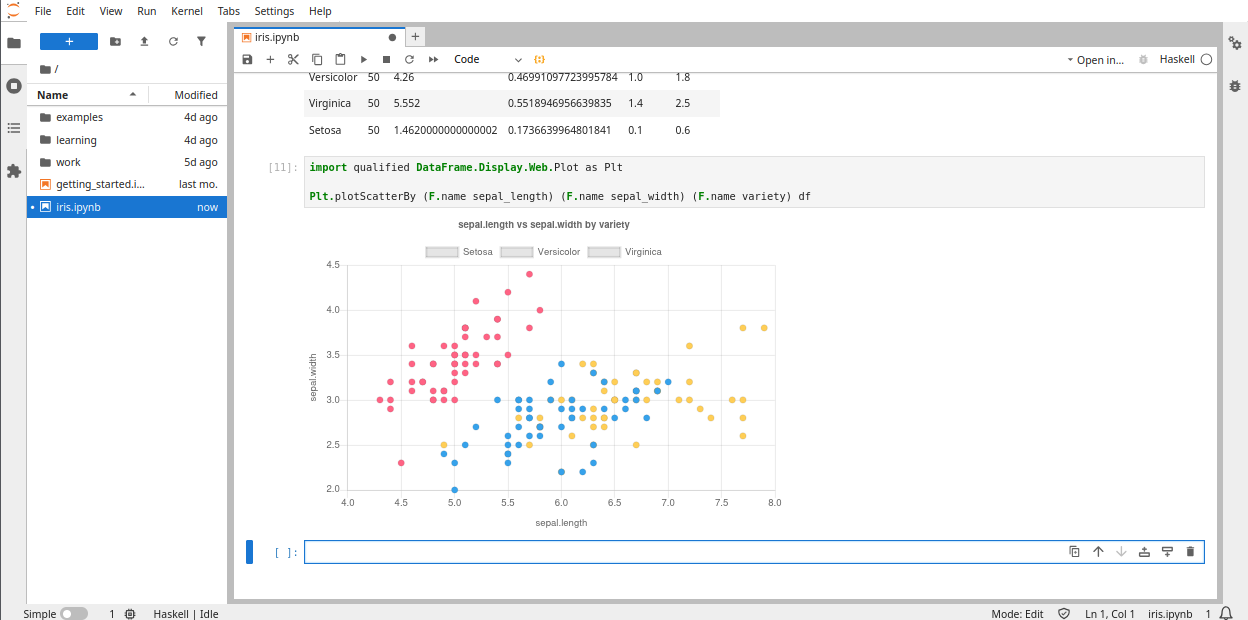Insert a cell above the active cell
This screenshot has width=1248, height=620.
(1144, 552)
